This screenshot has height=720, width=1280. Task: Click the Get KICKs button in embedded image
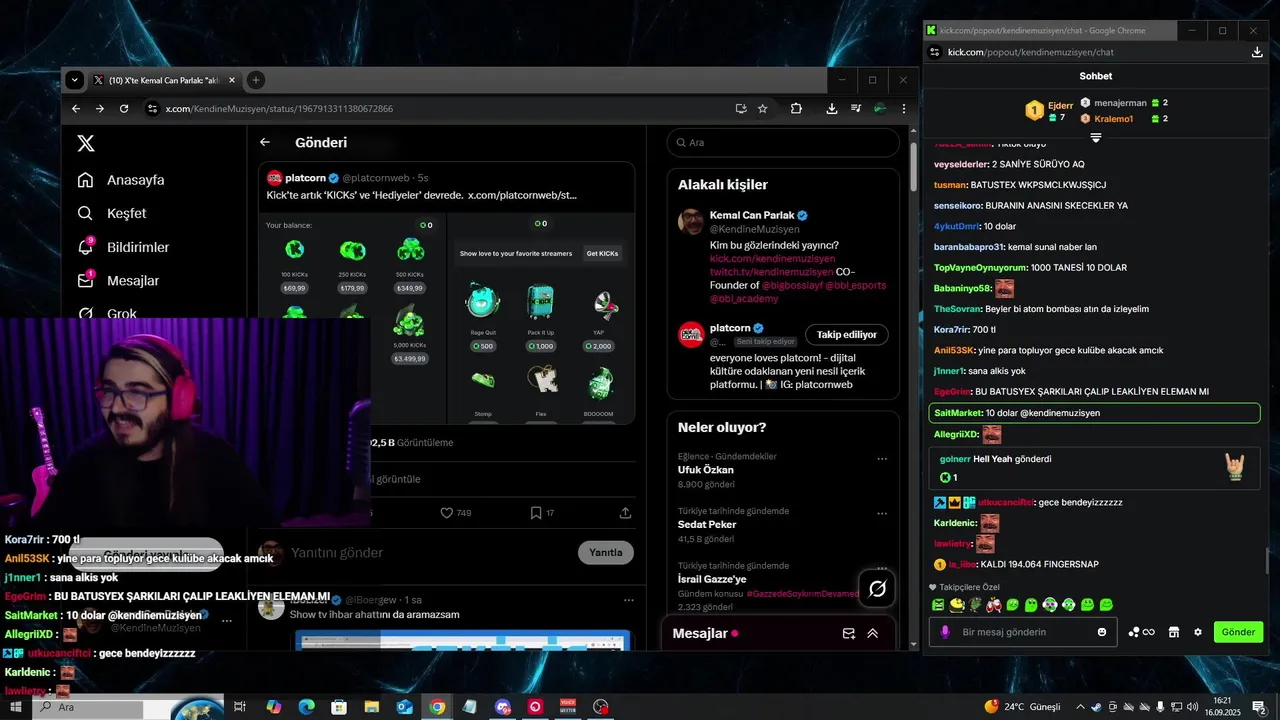(x=602, y=254)
